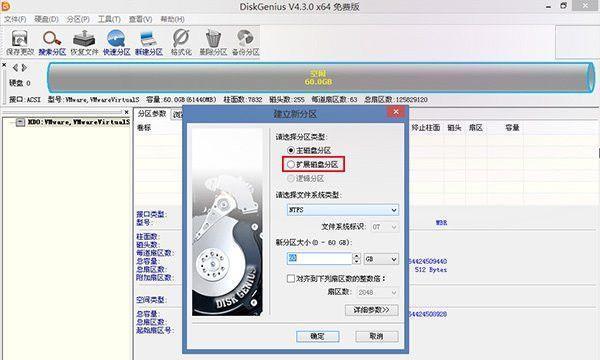Close the disk map bar with small x

click(4, 65)
